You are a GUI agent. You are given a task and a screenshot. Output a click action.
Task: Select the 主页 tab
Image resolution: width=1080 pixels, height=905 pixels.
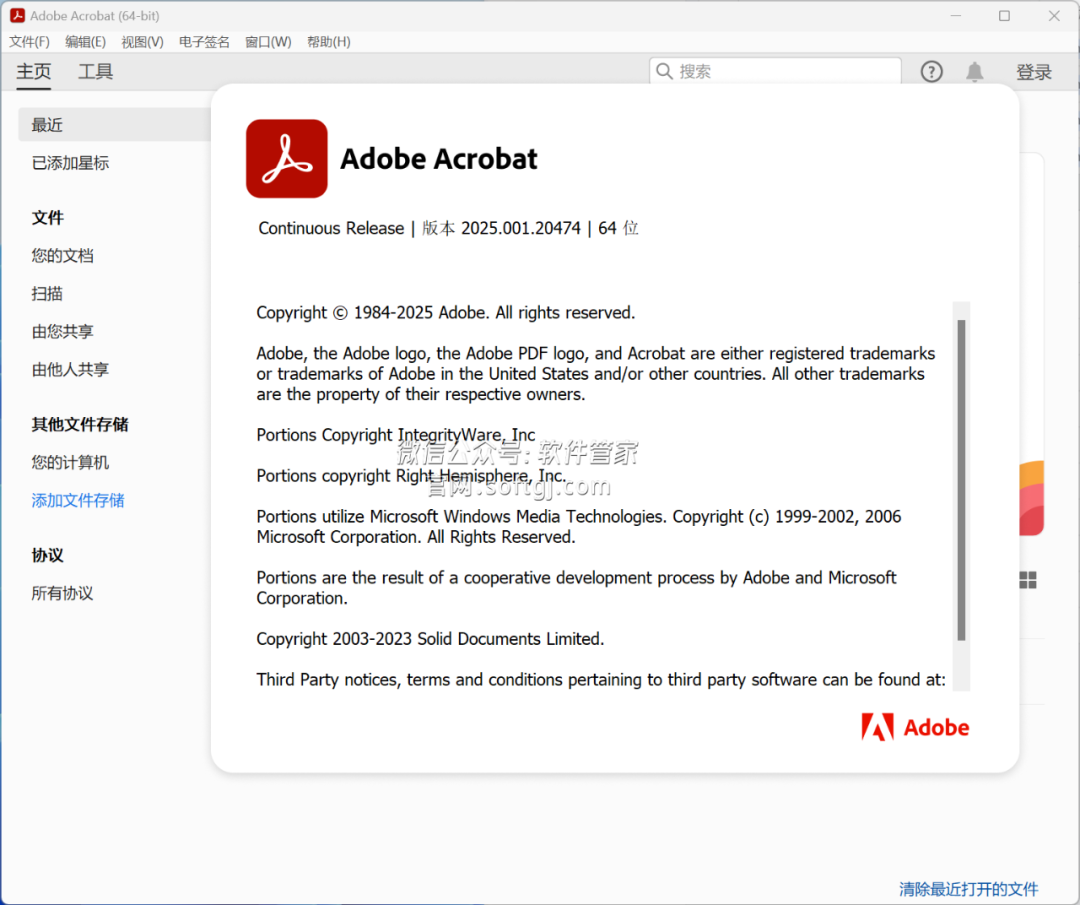click(34, 72)
